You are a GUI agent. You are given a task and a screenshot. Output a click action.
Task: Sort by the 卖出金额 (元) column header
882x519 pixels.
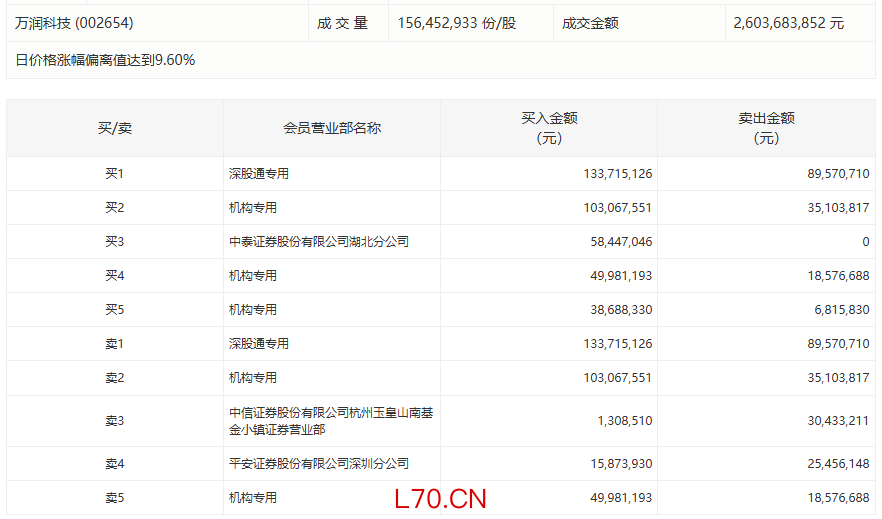click(766, 128)
